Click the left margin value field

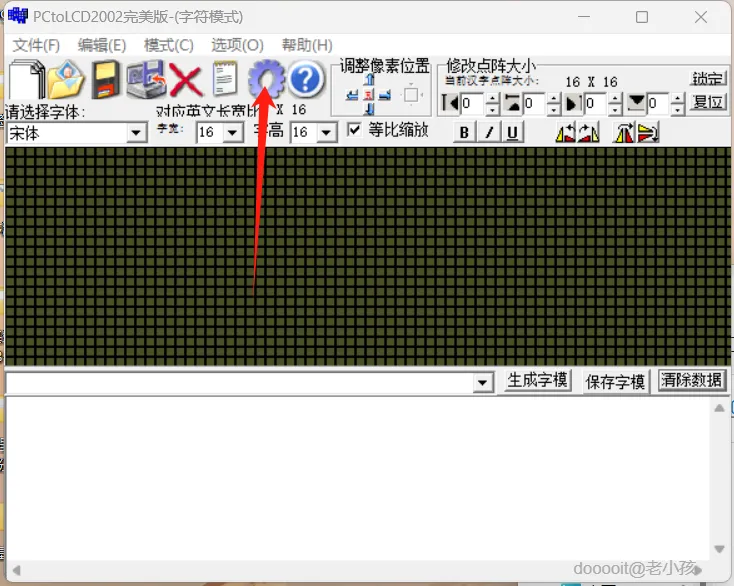tap(473, 103)
